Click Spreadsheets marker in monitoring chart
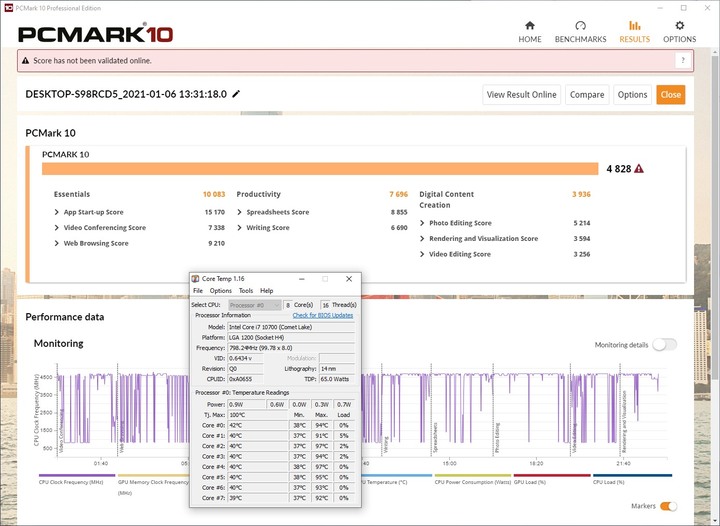Screen dimensions: 720x526 coord(435,437)
